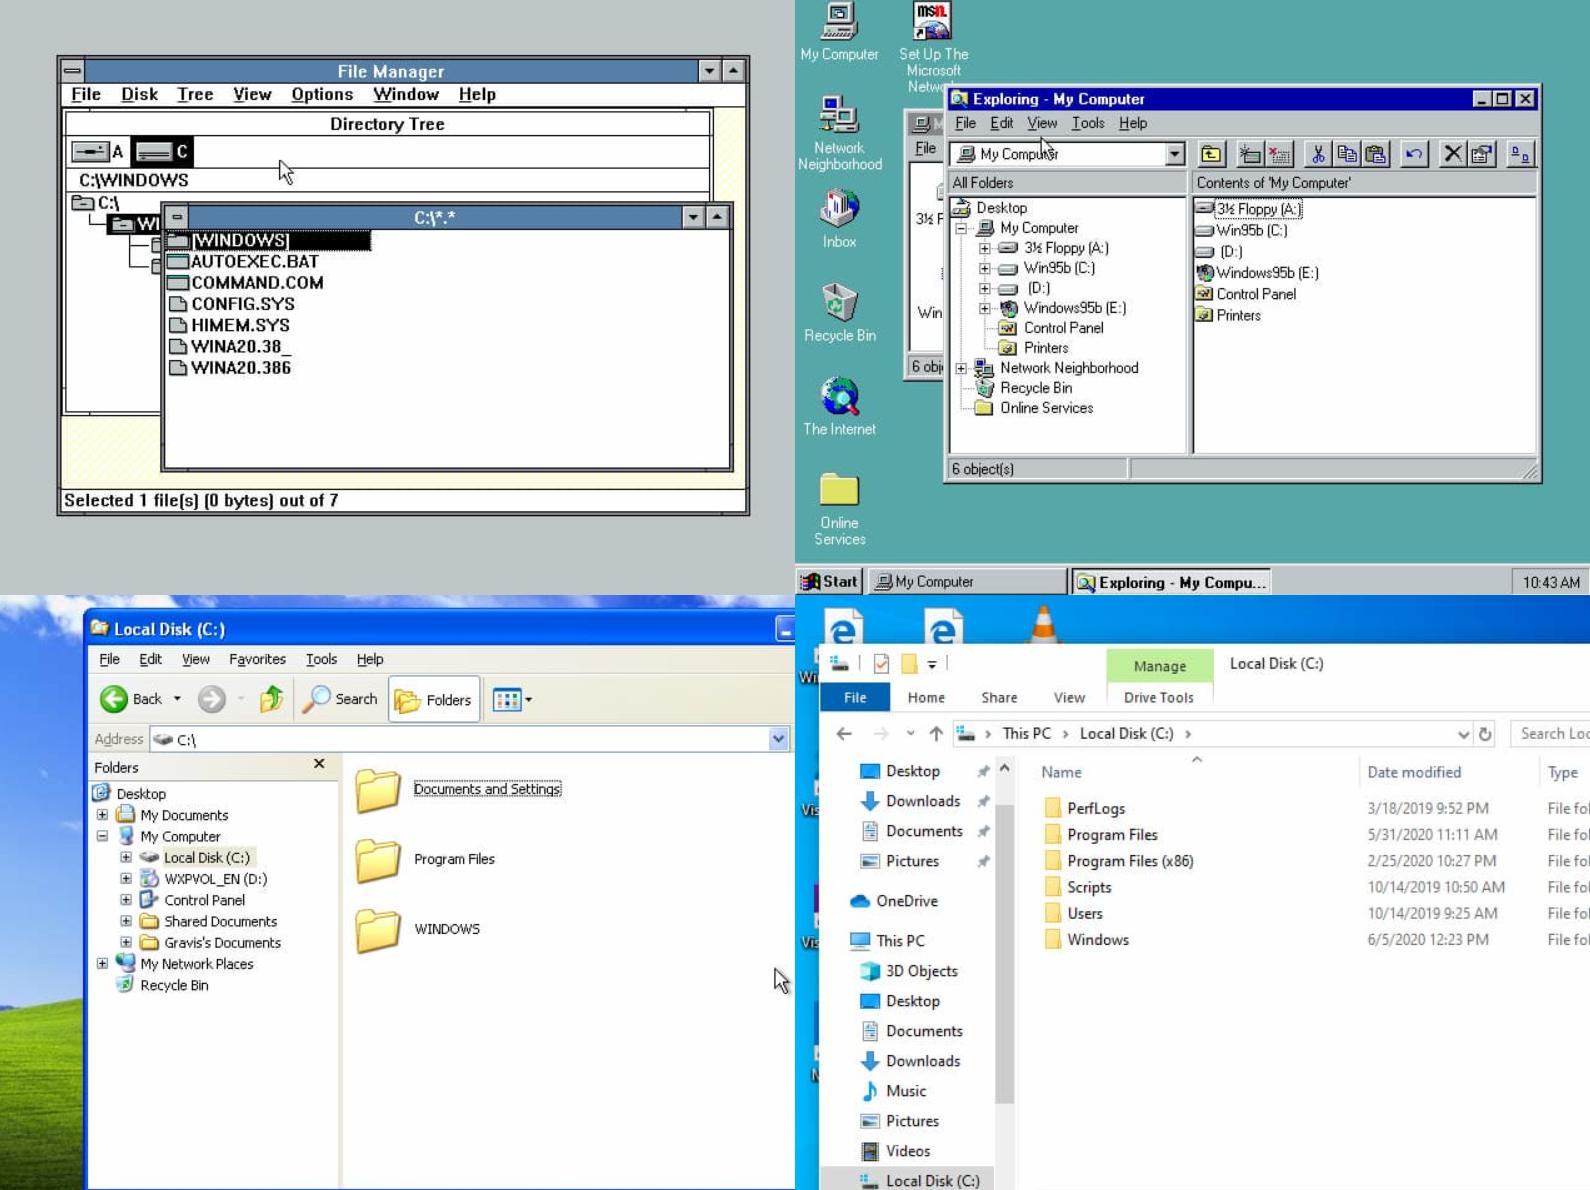Click Delete X icon in Explorer toolbar

tap(1452, 154)
